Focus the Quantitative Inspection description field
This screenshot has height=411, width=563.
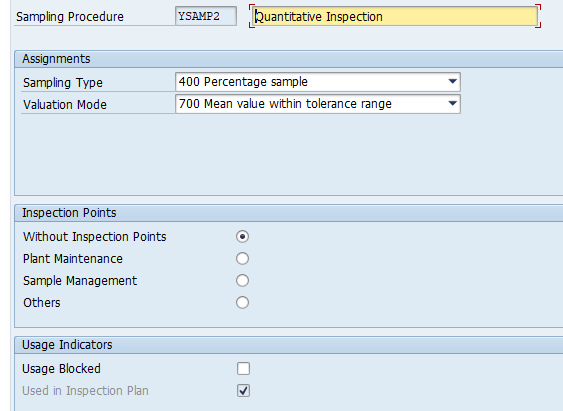pyautogui.click(x=395, y=17)
